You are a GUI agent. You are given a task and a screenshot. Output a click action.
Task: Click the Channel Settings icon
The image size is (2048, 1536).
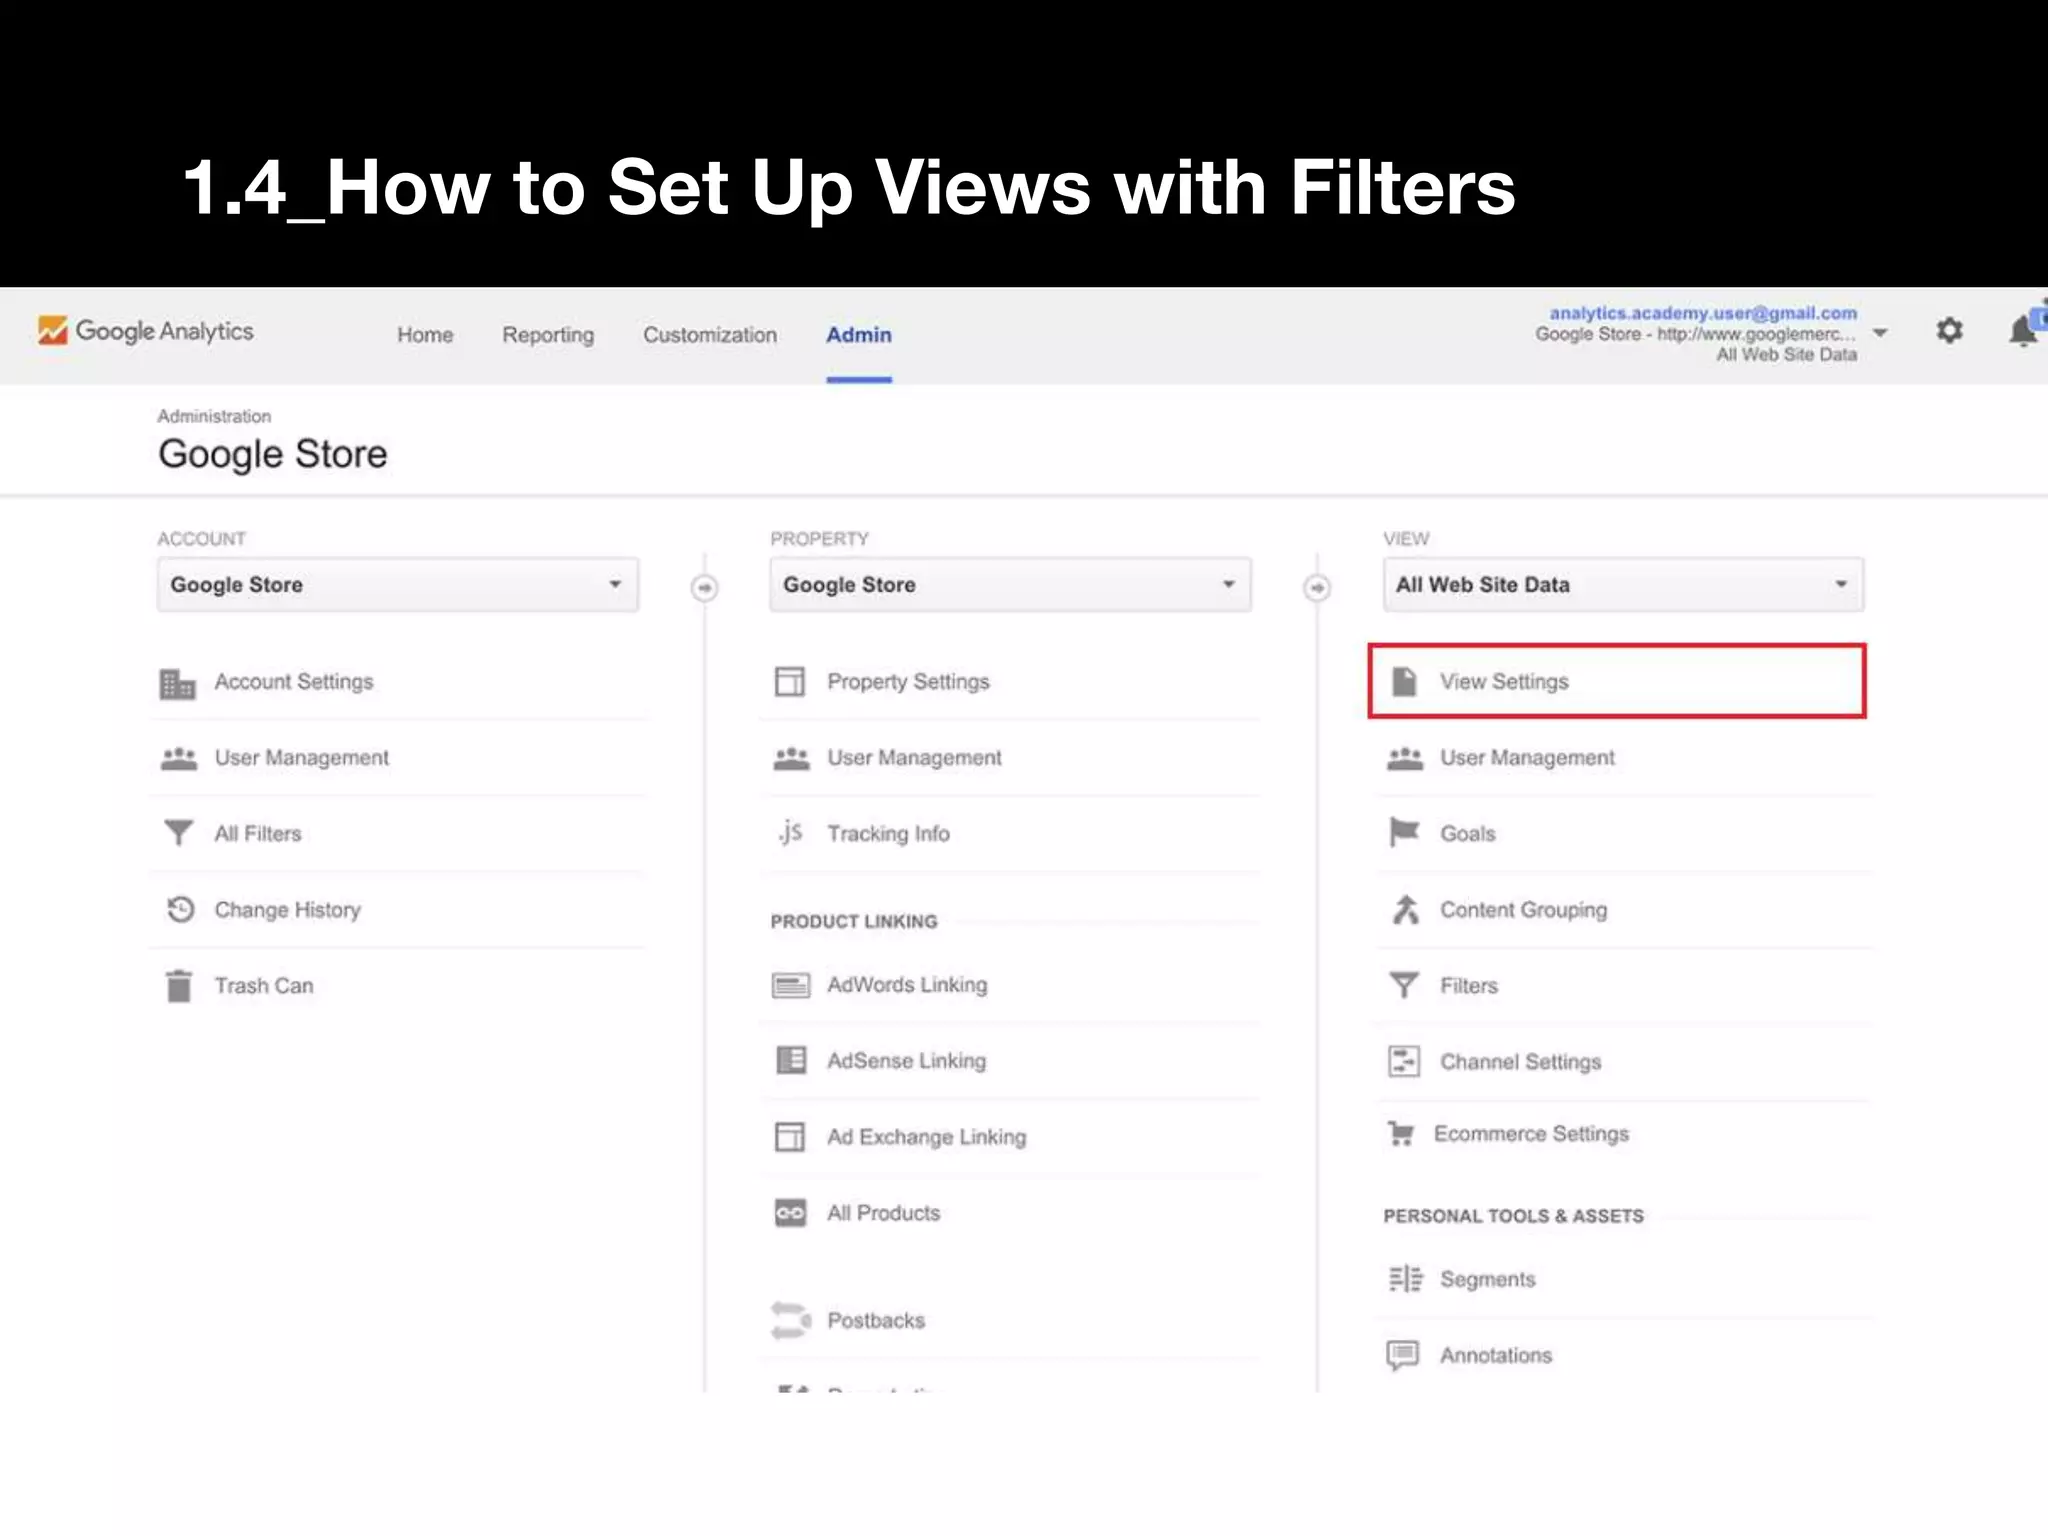click(x=1404, y=1061)
